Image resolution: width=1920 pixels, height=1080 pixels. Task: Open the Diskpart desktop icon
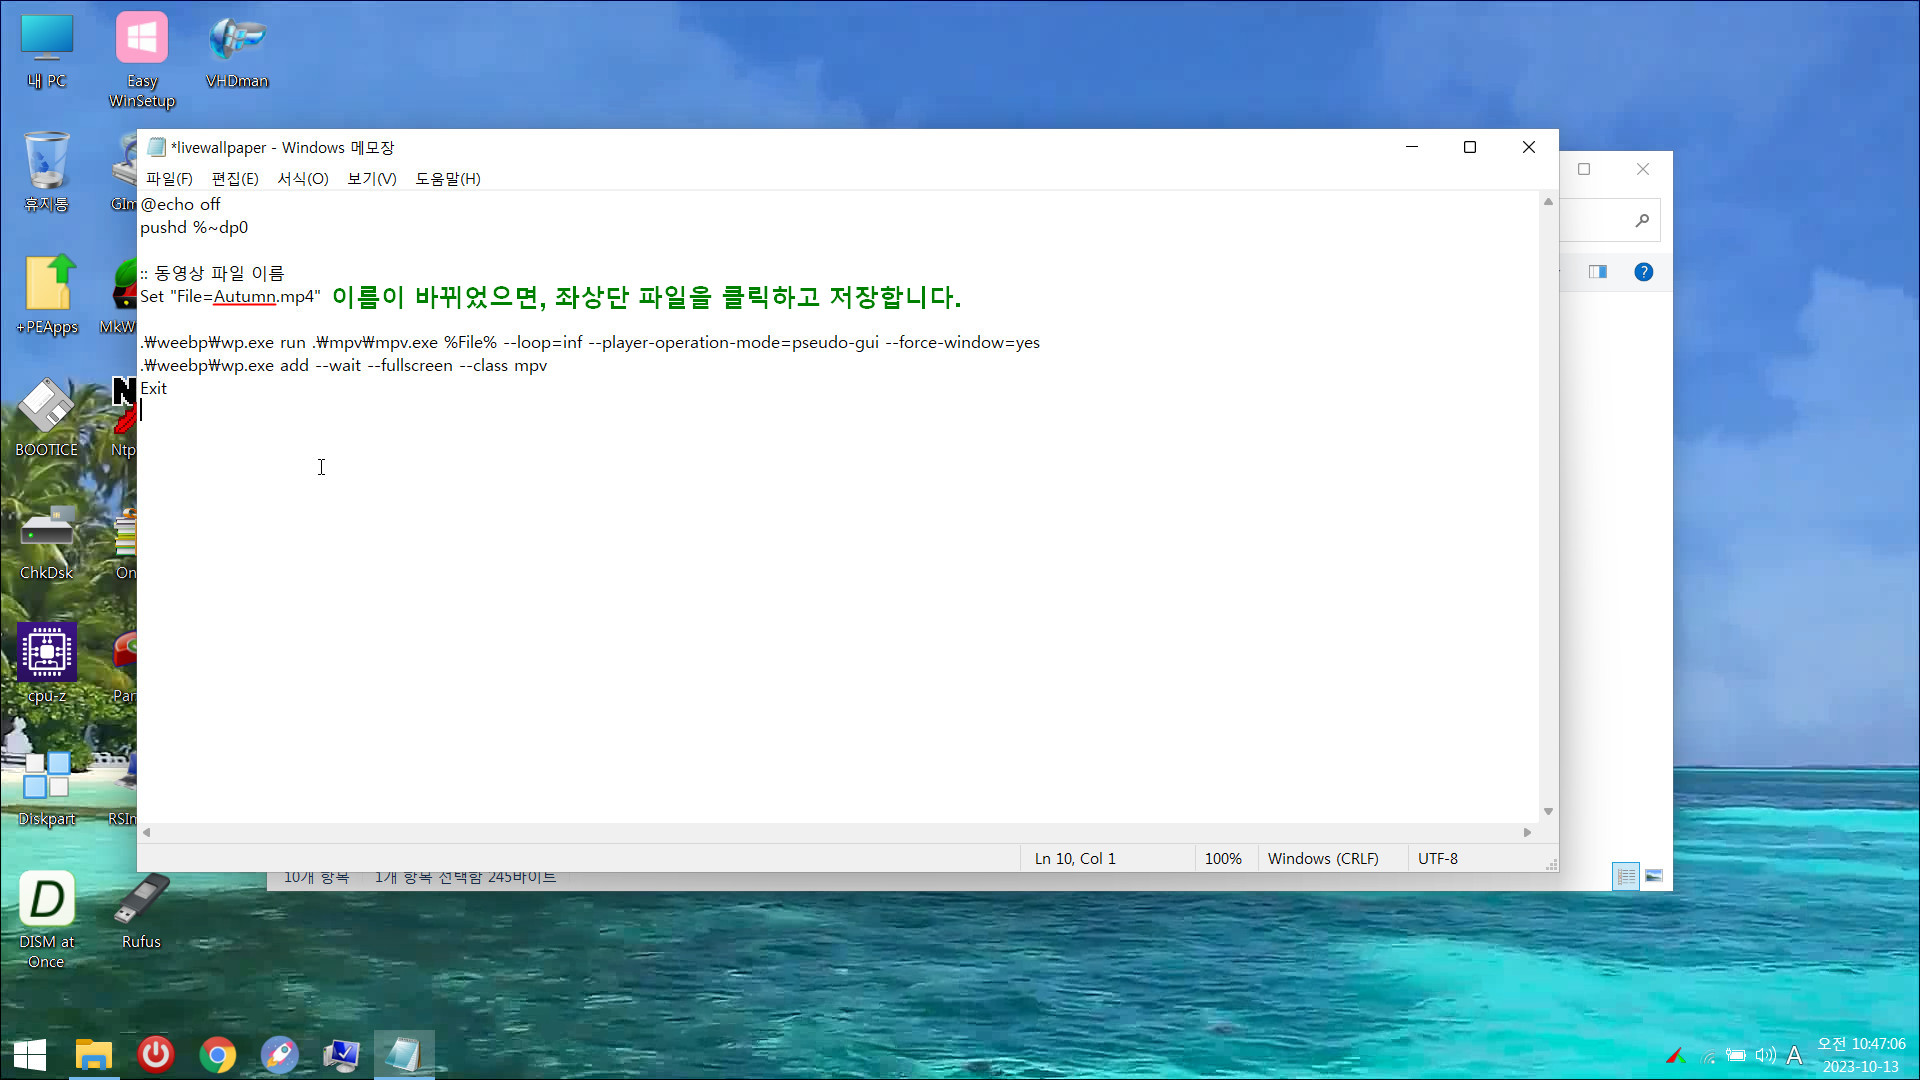click(47, 788)
